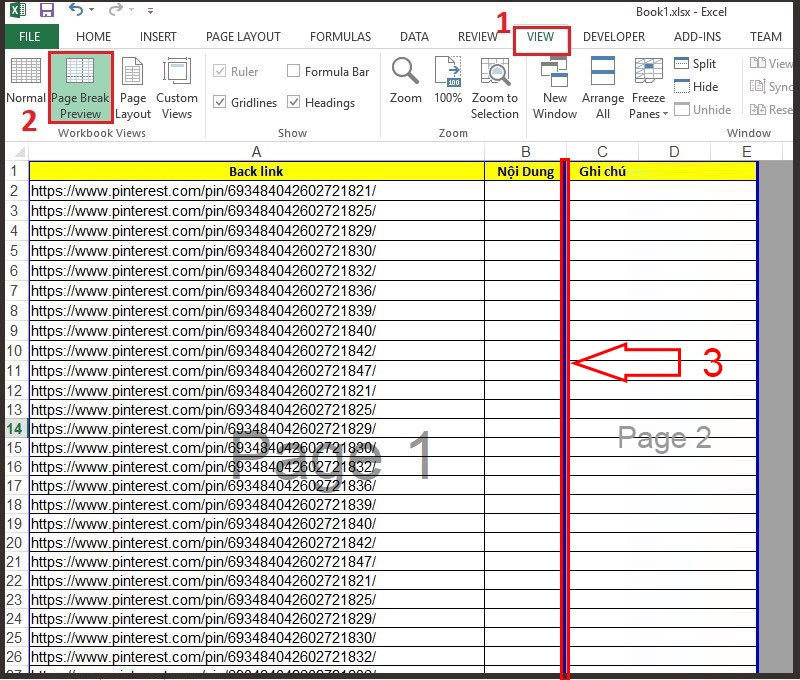The height and width of the screenshot is (680, 800).
Task: Switch to the HOME tab
Action: (93, 37)
